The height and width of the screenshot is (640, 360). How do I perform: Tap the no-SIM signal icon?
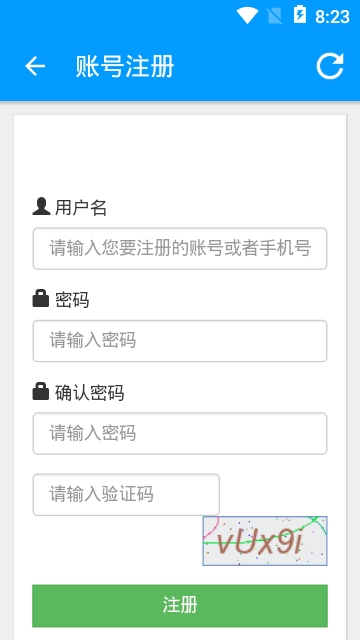coord(275,16)
